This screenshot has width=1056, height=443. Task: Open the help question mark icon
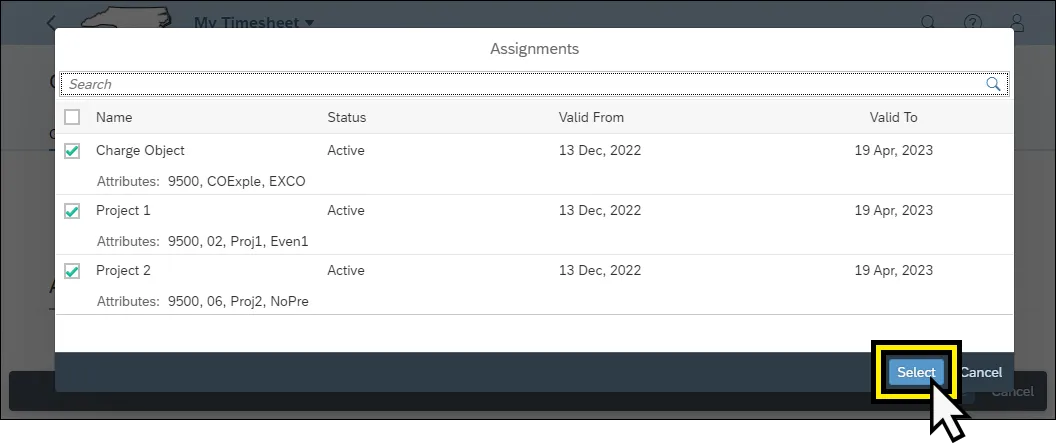972,22
